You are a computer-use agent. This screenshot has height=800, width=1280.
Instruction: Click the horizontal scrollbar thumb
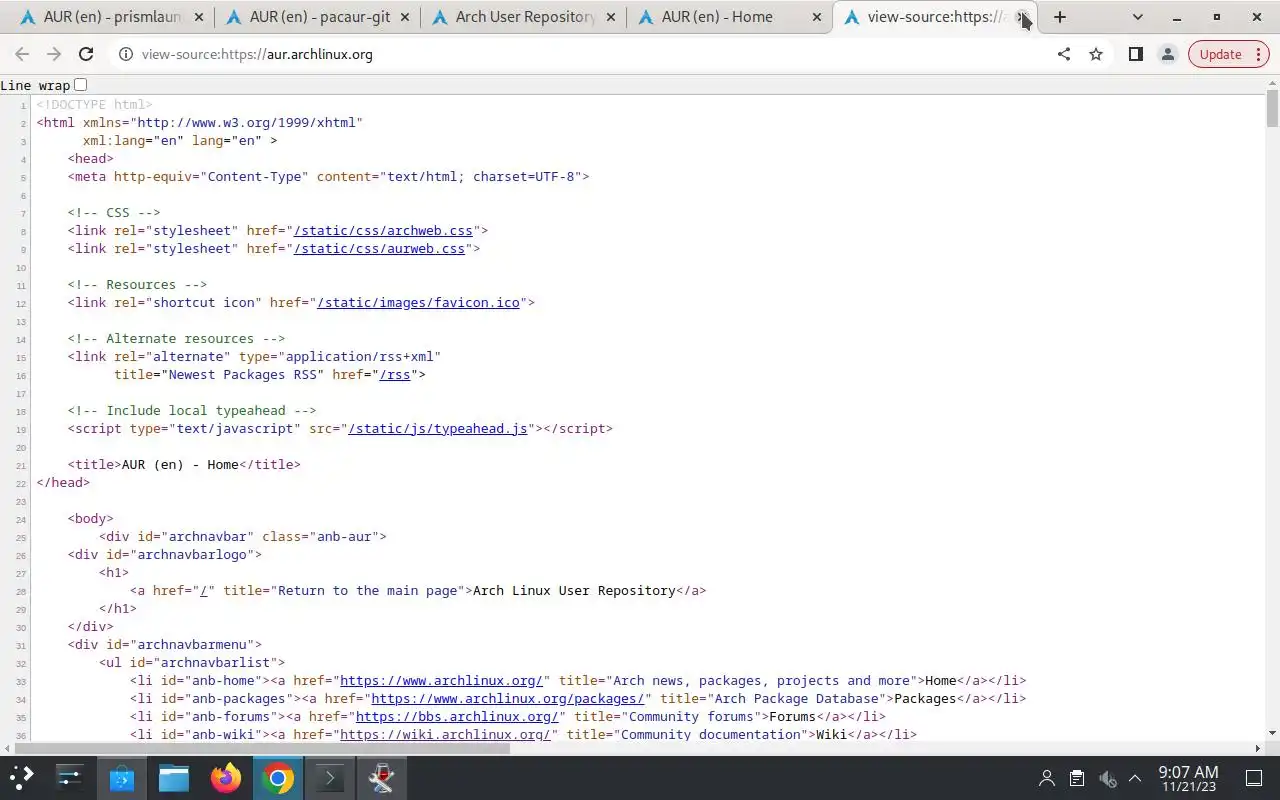point(262,748)
